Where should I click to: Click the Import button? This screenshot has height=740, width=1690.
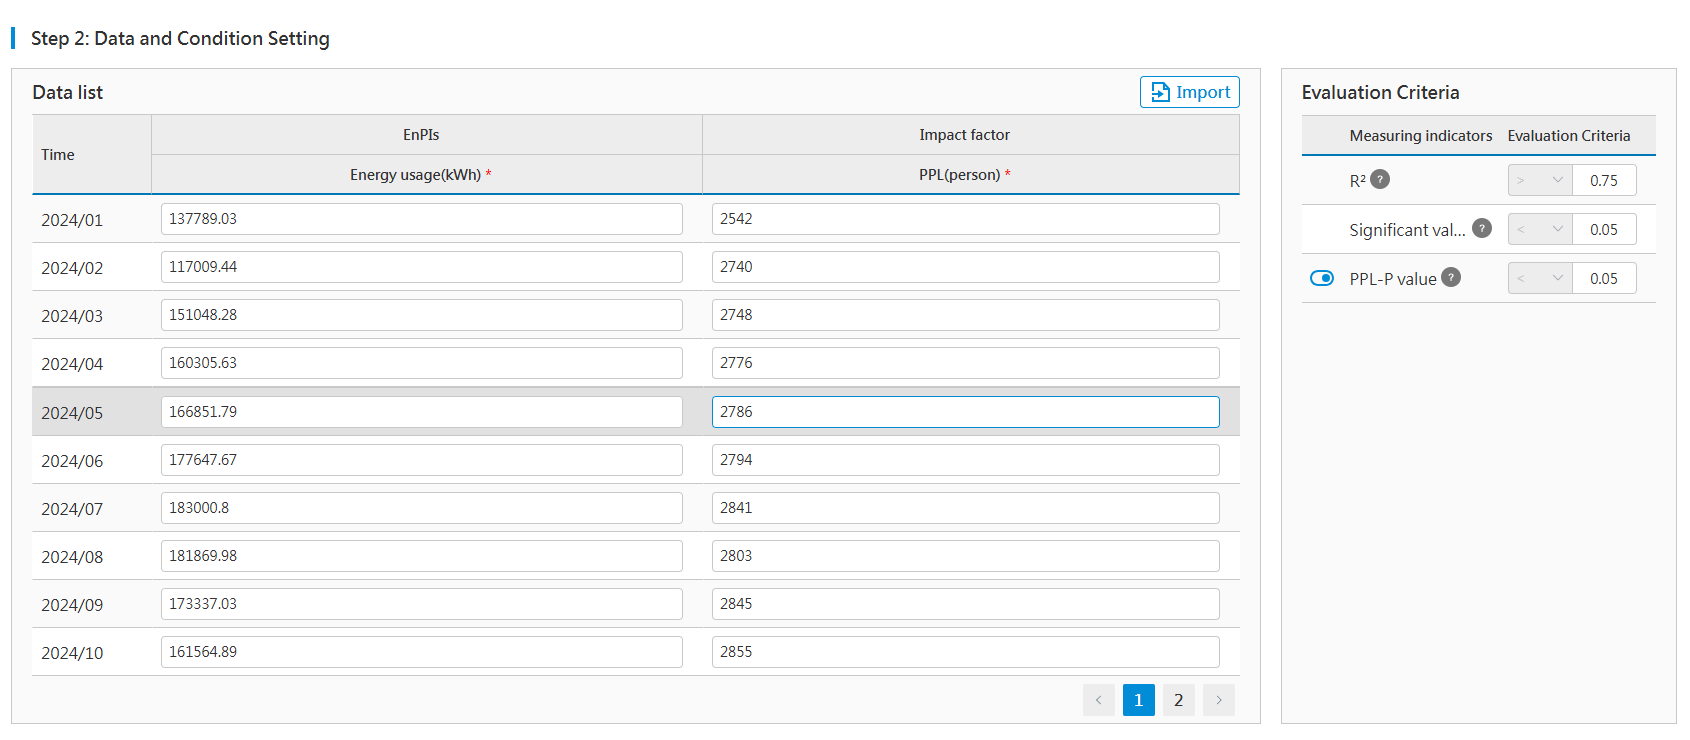pos(1189,92)
